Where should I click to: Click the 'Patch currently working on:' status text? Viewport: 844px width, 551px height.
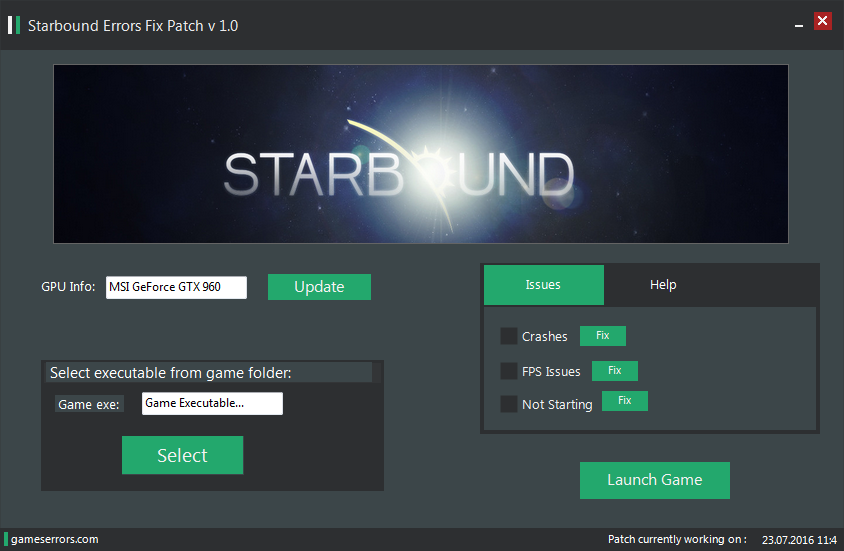tap(677, 539)
